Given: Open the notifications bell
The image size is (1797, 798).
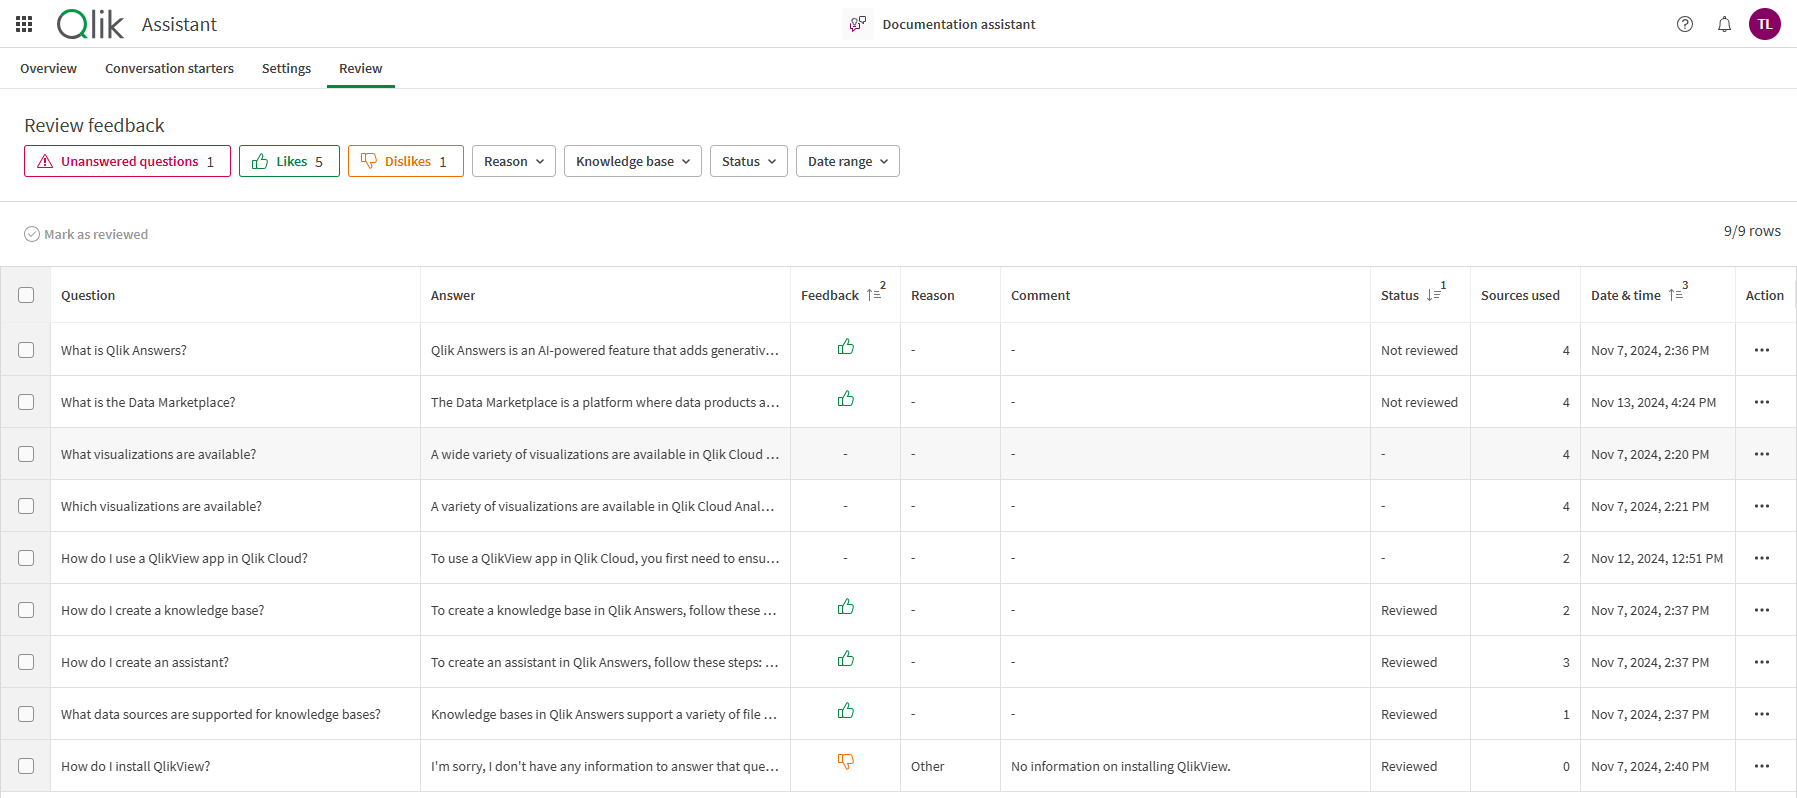Looking at the screenshot, I should pos(1724,24).
